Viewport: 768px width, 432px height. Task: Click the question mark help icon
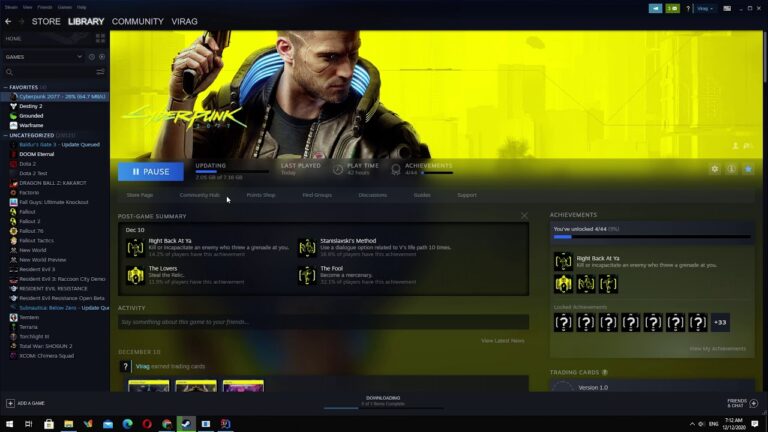point(688,8)
